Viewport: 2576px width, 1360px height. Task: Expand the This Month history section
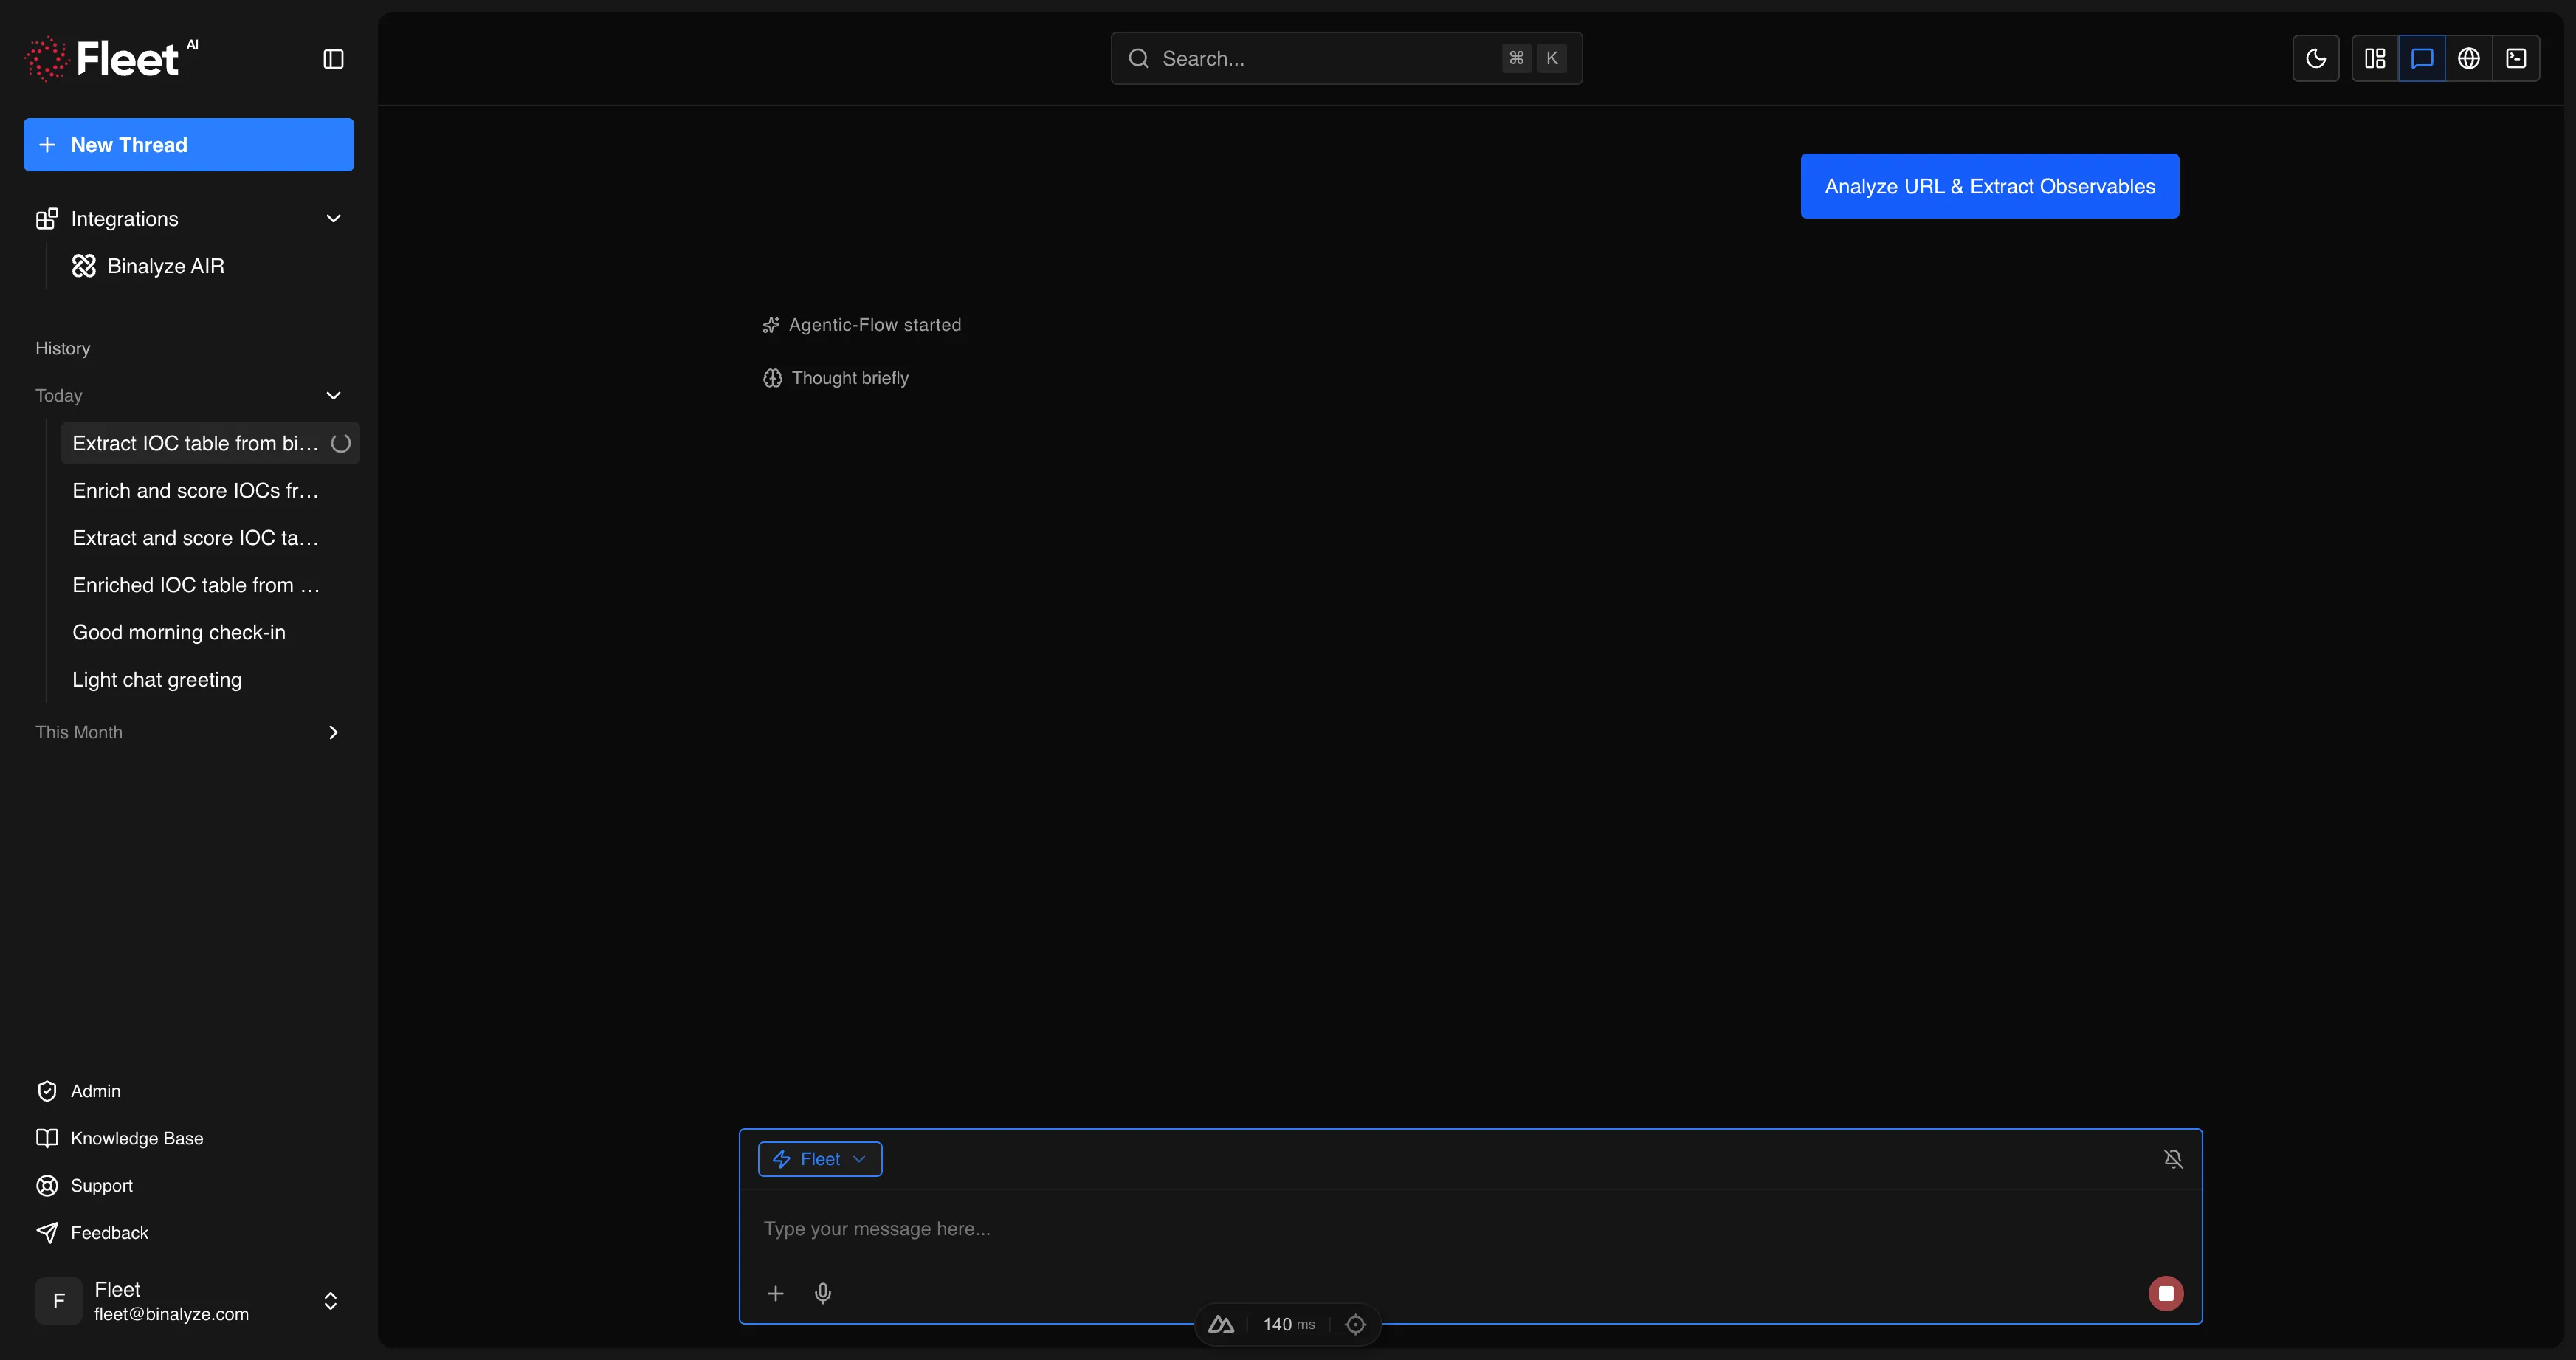[x=333, y=732]
